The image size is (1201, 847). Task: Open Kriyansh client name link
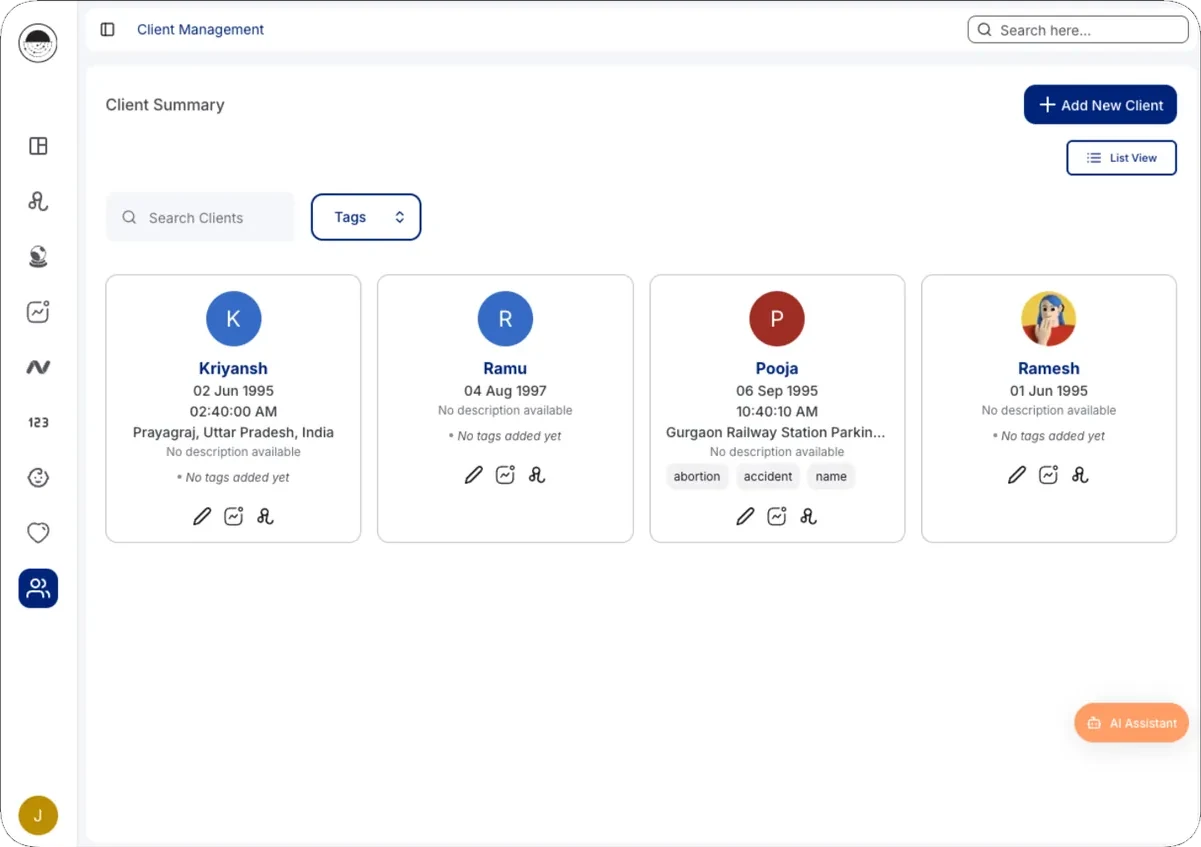pyautogui.click(x=233, y=368)
